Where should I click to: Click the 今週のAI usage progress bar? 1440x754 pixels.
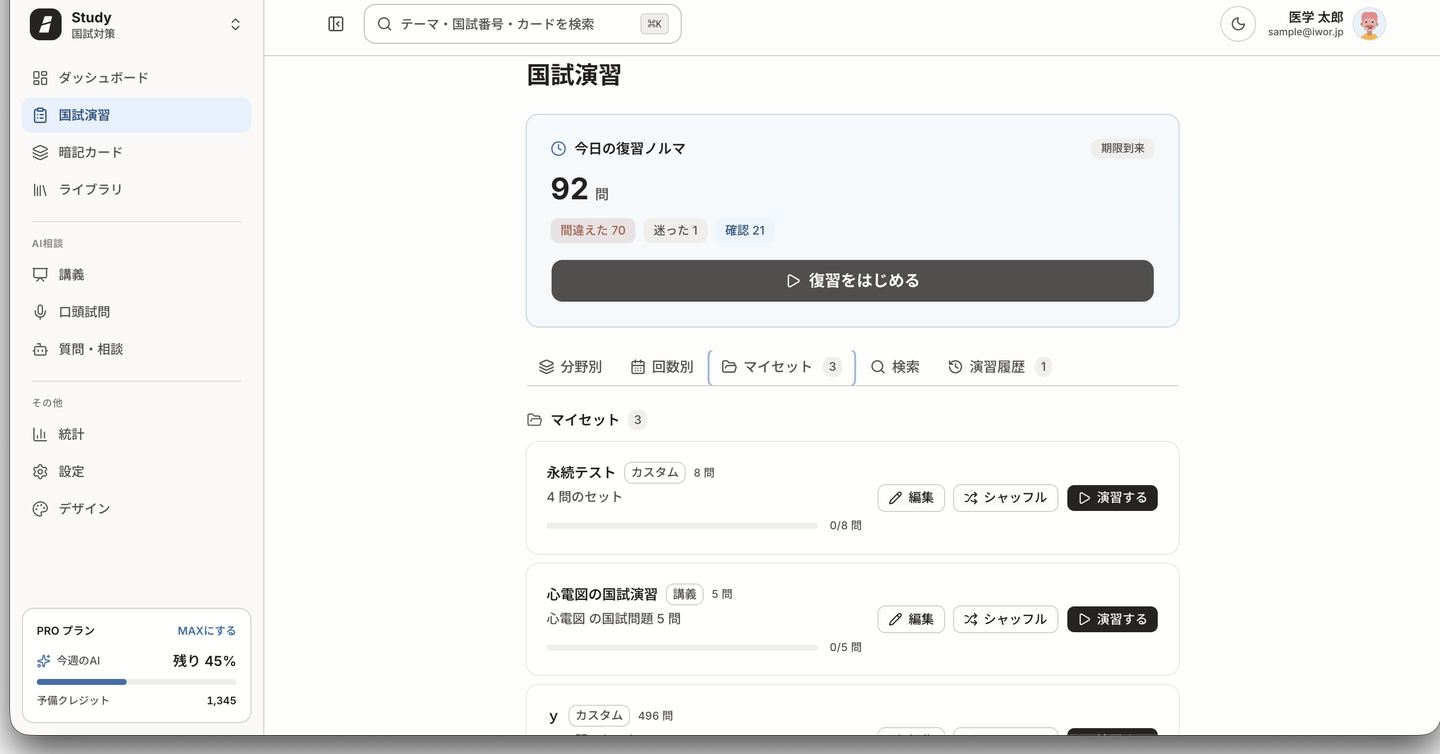coord(137,682)
